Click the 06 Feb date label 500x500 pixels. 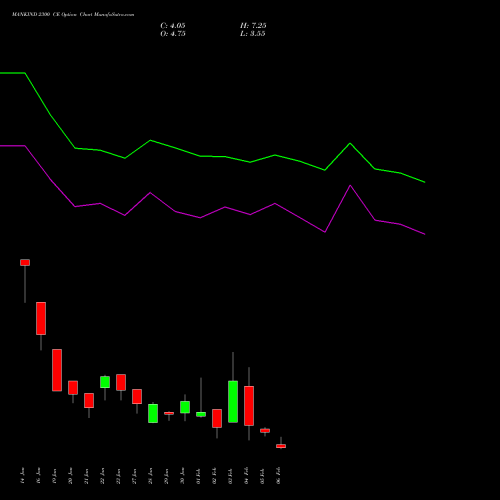click(278, 476)
